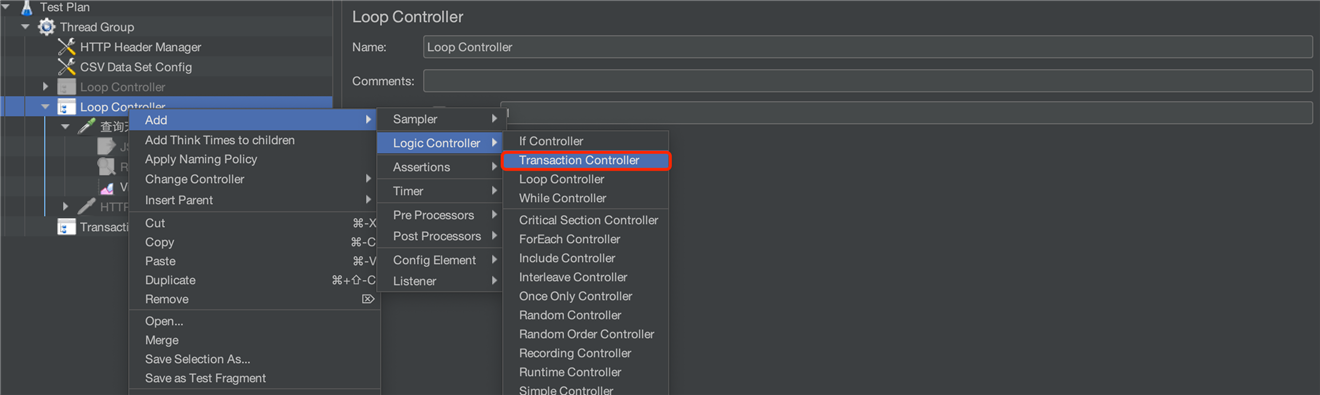Select the CSV Data Set Config icon

[x=67, y=67]
